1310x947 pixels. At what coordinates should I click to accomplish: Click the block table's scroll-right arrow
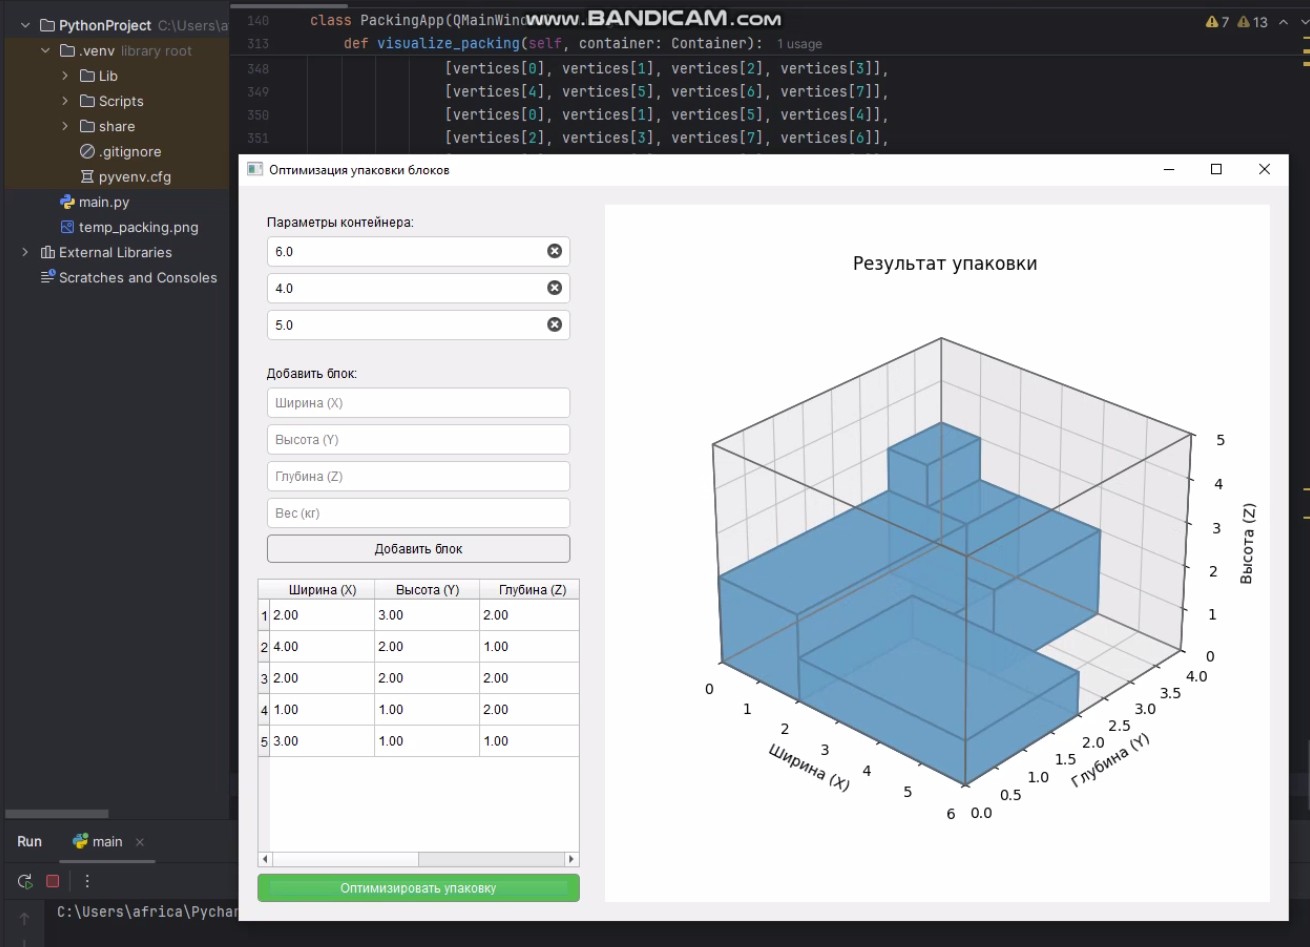point(572,859)
